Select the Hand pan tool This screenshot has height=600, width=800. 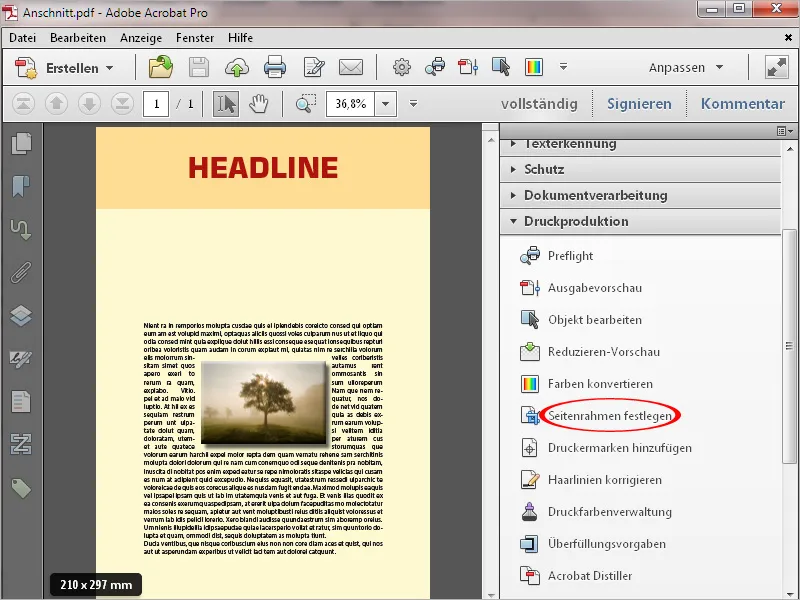[259, 104]
